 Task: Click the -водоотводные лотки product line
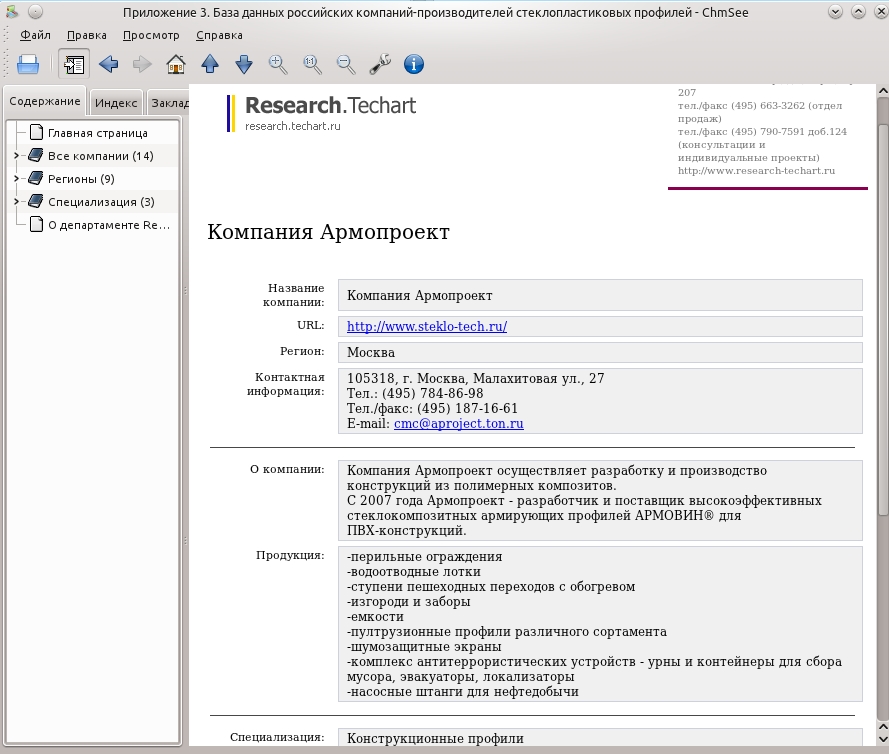414,572
